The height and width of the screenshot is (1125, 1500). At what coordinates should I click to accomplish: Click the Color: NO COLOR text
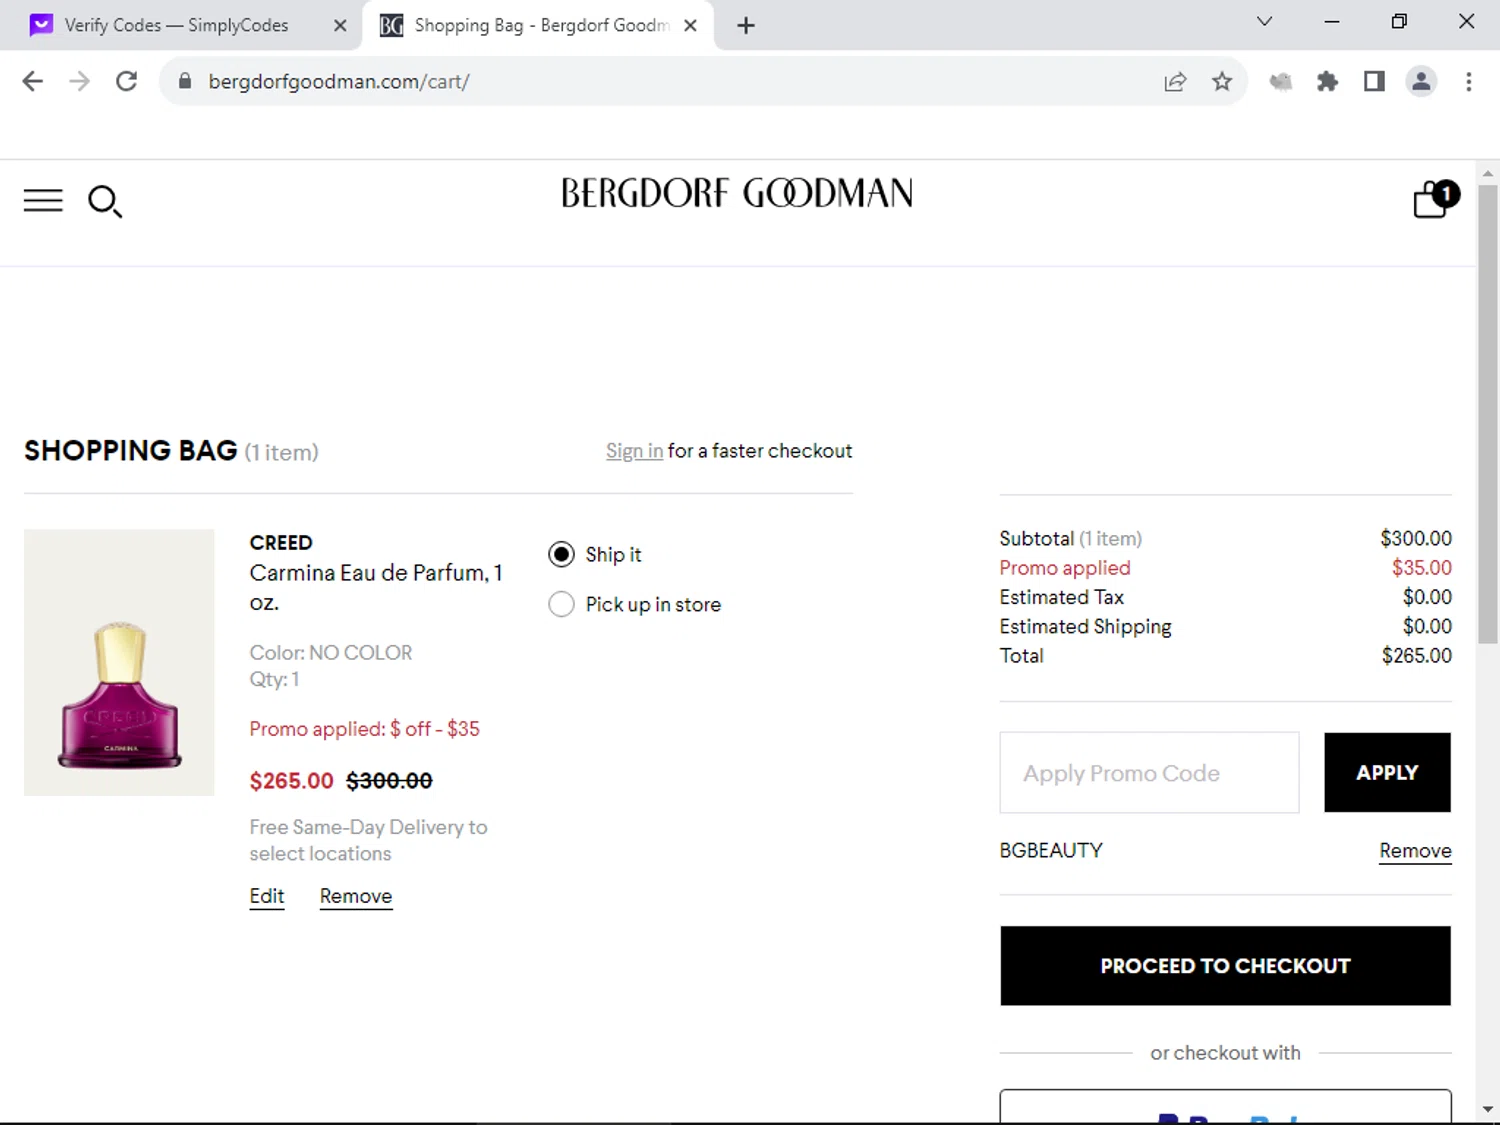[x=330, y=653]
